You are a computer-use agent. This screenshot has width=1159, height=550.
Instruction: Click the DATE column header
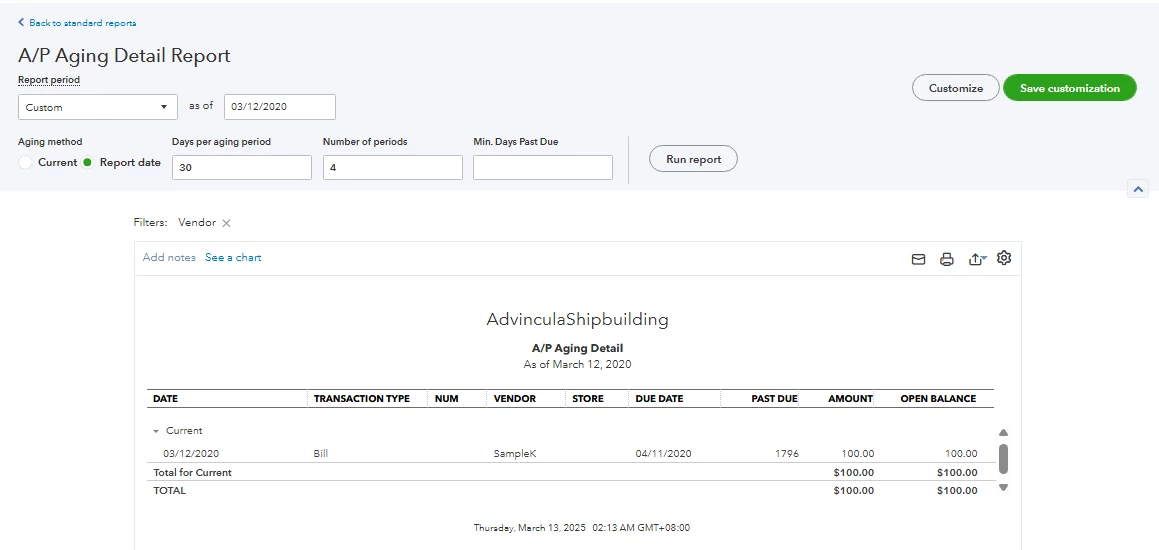coord(166,398)
